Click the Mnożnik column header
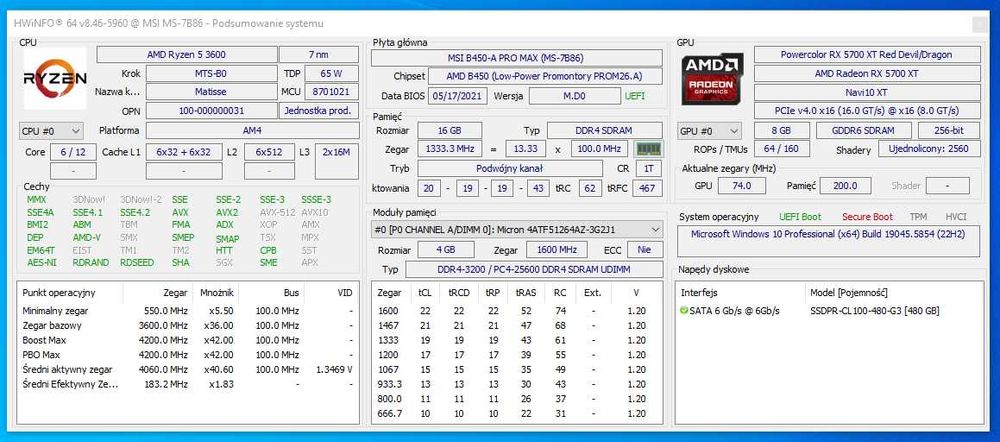1000x442 pixels. coord(217,293)
